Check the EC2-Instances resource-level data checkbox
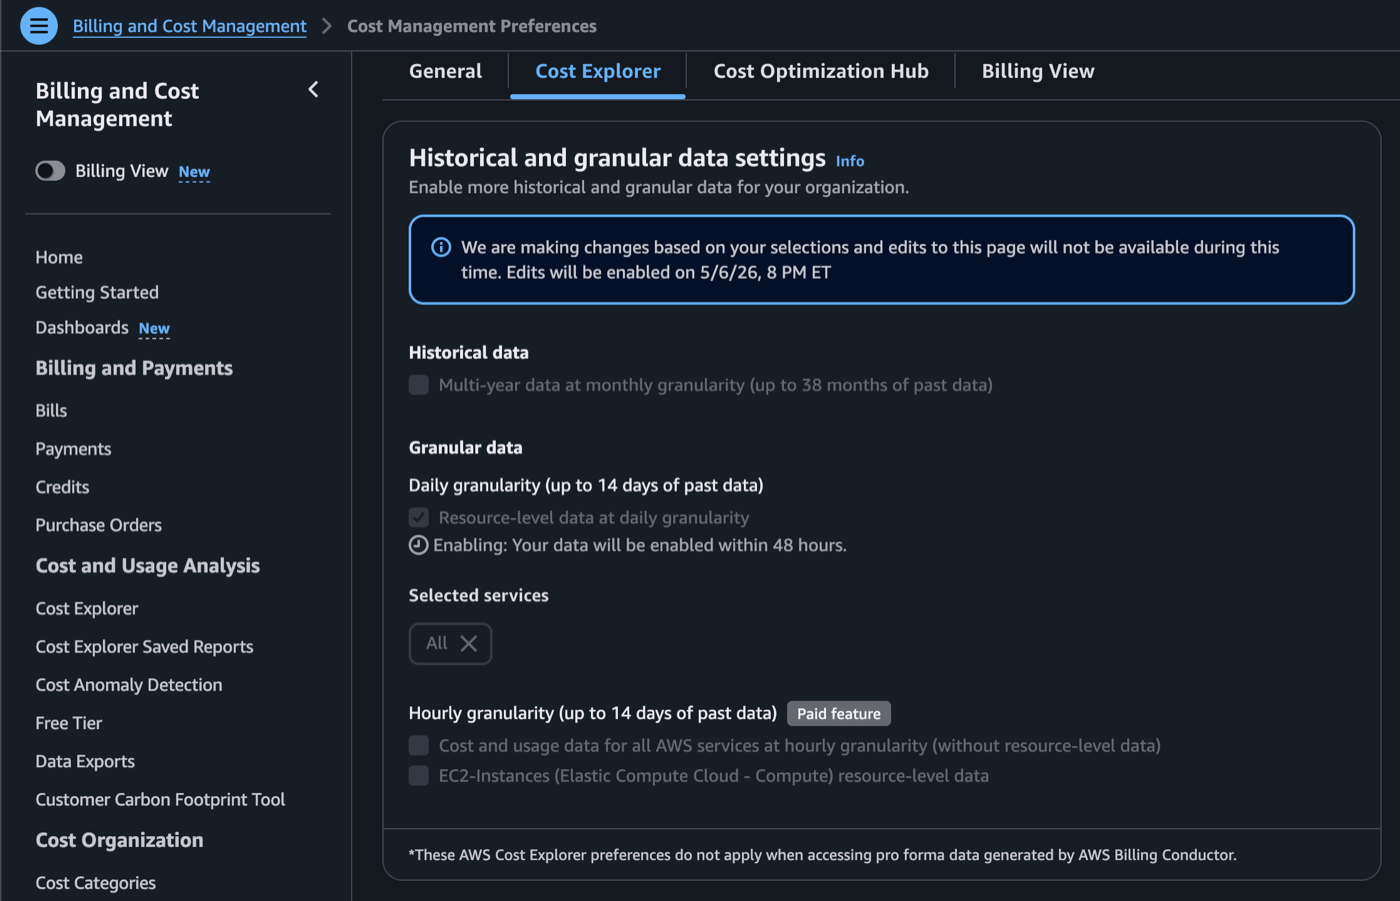Screen dimensions: 1400x901 [x=419, y=776]
